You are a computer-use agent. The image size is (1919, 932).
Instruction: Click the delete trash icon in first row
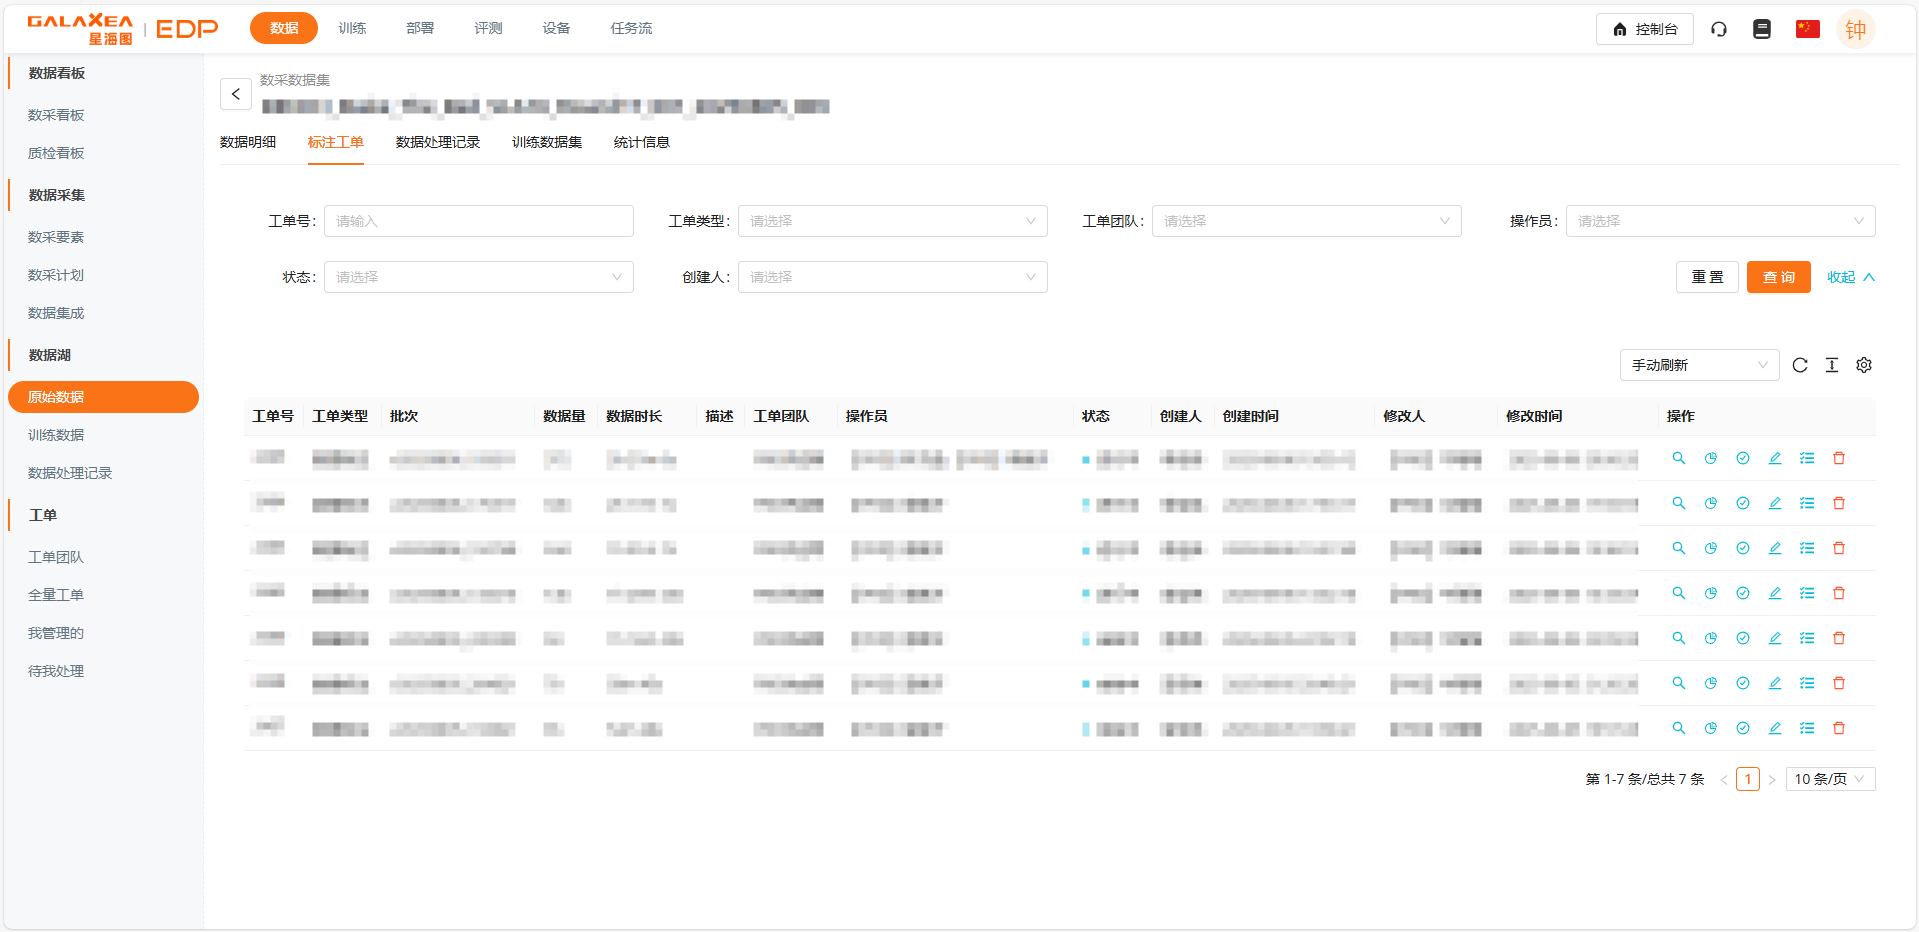tap(1839, 458)
